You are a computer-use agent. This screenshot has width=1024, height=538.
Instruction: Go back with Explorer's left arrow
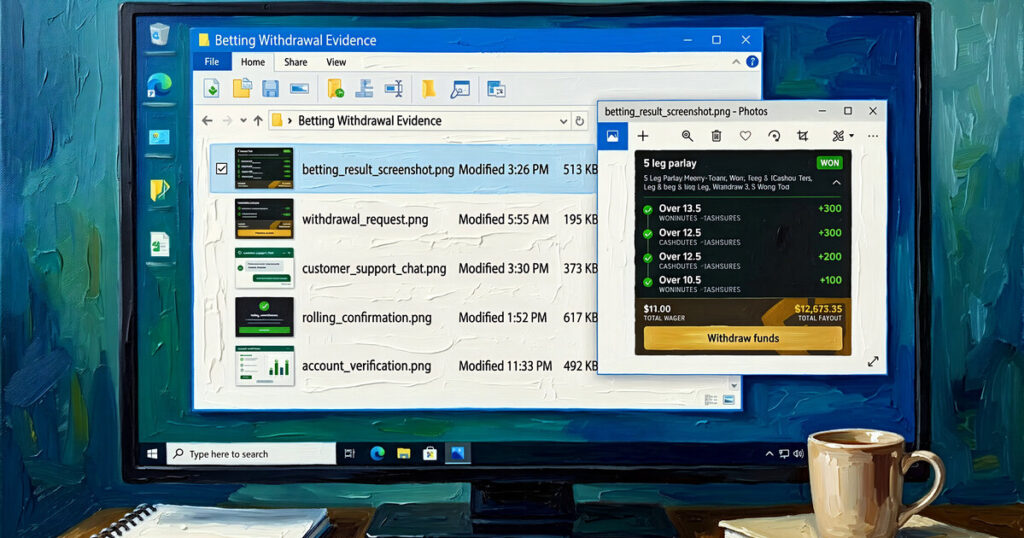207,121
